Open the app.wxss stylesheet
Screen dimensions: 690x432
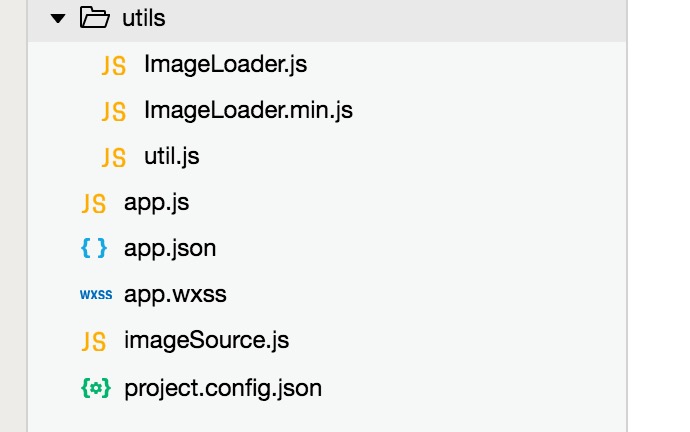[x=175, y=294]
